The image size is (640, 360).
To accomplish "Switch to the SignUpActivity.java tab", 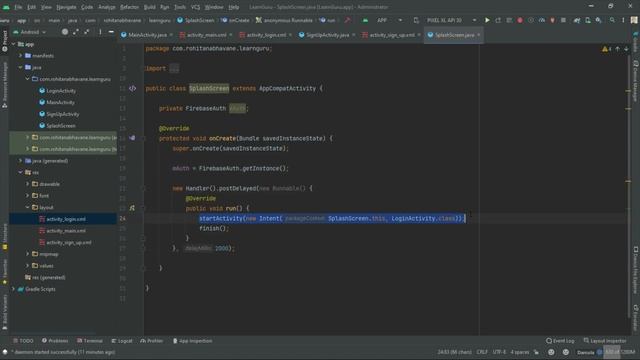I will [x=327, y=35].
